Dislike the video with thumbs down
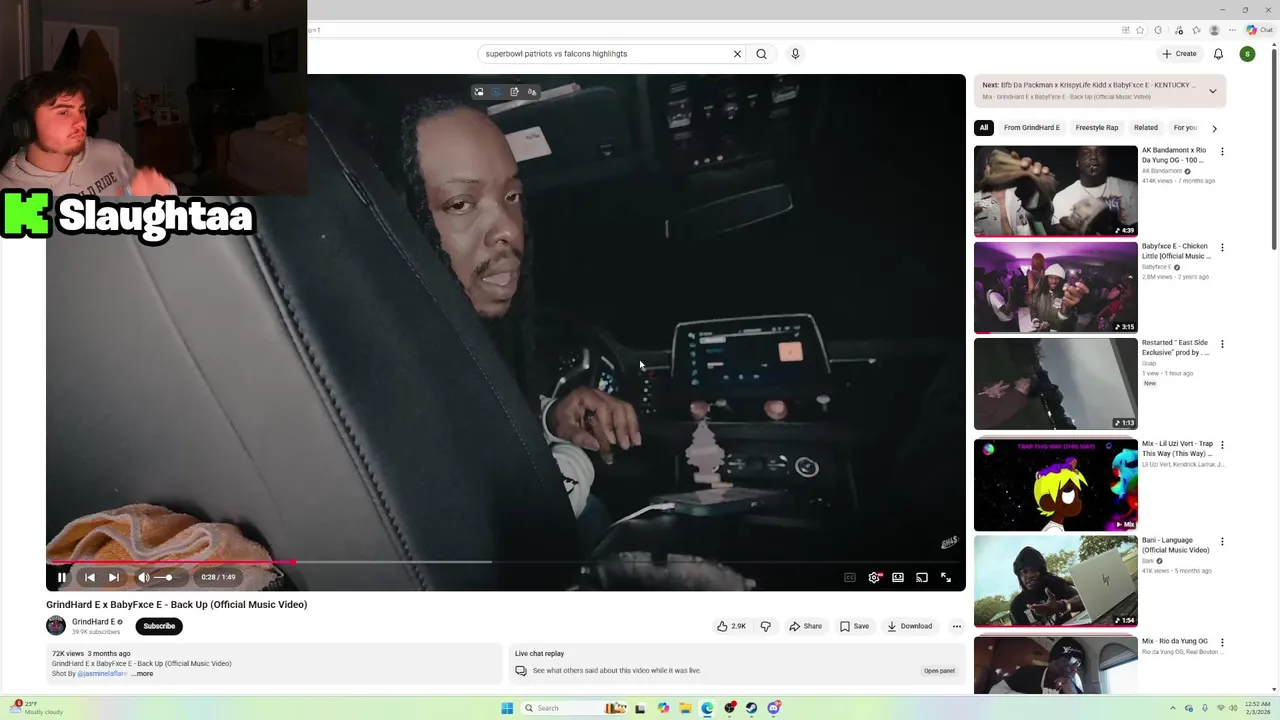Image resolution: width=1280 pixels, height=720 pixels. 766,626
